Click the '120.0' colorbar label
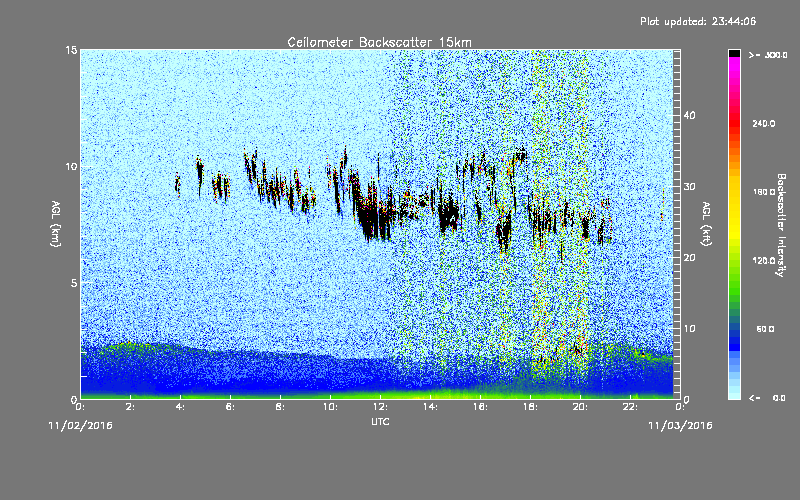 (x=764, y=261)
